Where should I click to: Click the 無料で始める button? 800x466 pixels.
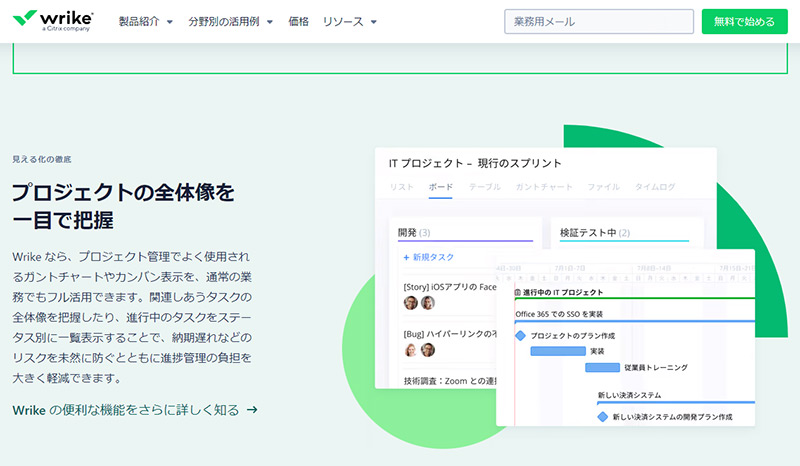tap(744, 21)
